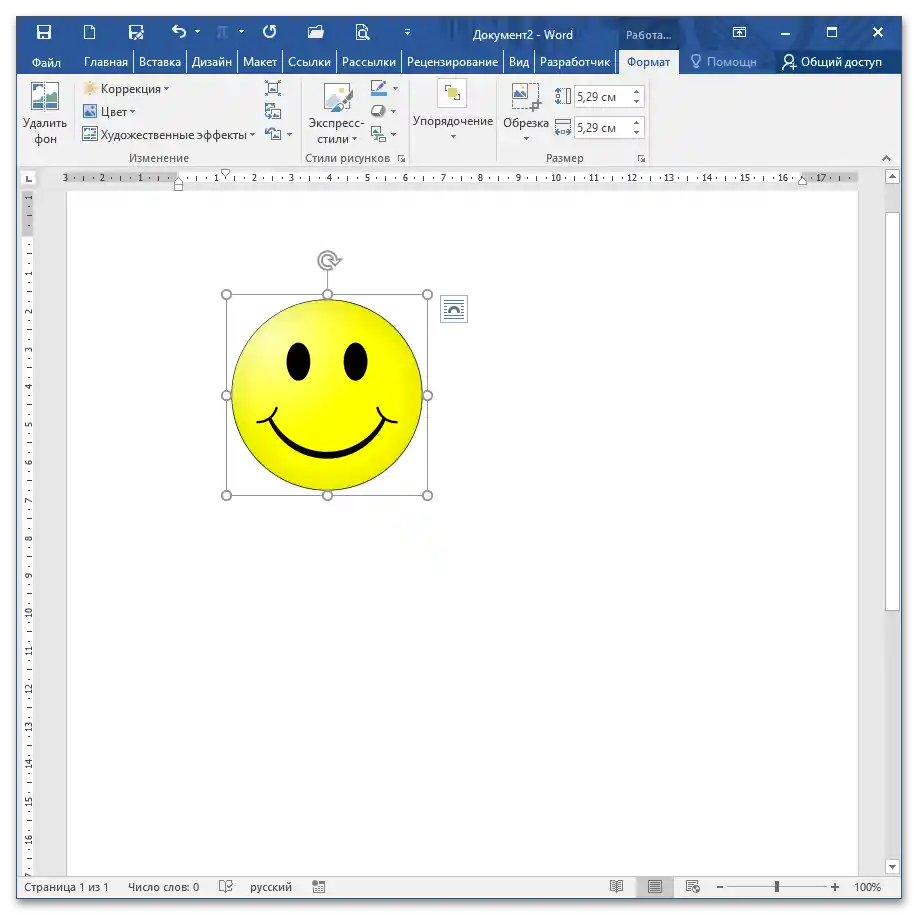This screenshot has height=915, width=918.
Task: Open the Файл tab
Action: tap(46, 62)
